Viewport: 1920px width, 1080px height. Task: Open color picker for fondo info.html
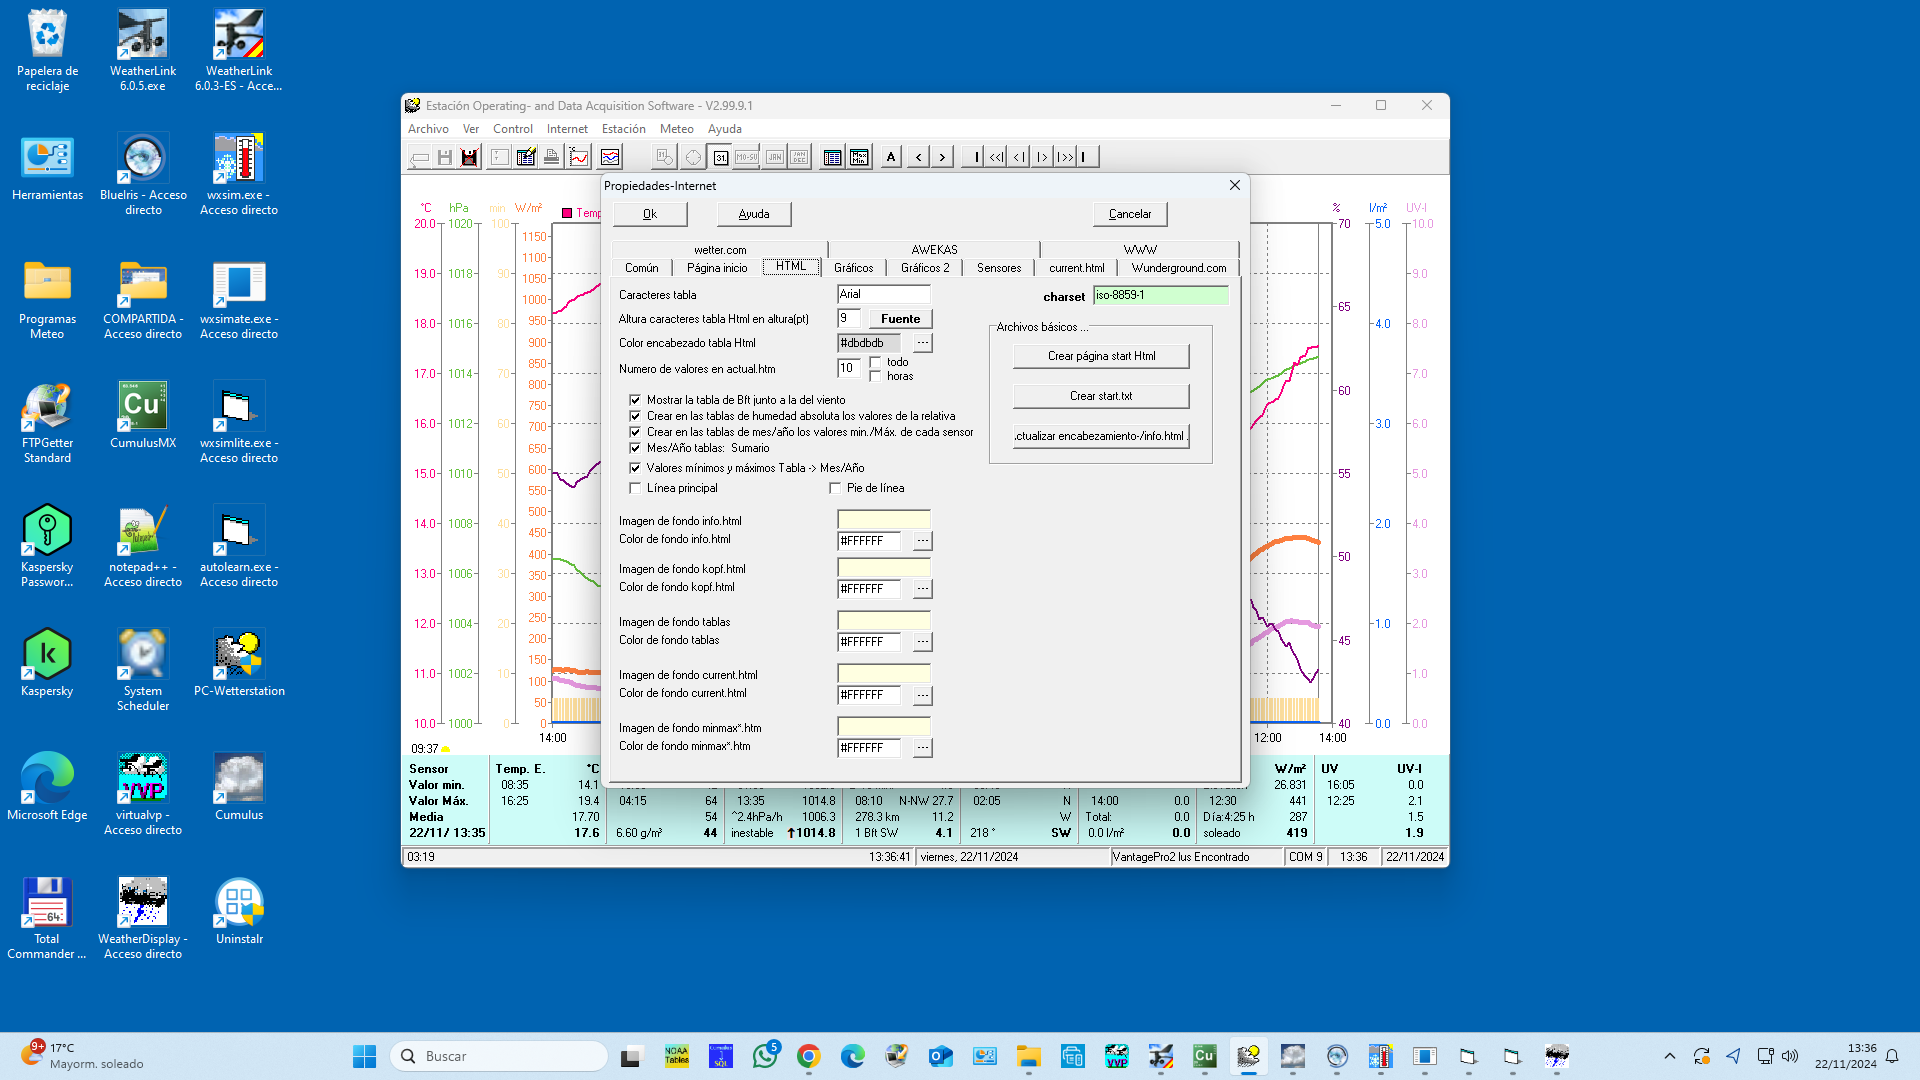[922, 541]
